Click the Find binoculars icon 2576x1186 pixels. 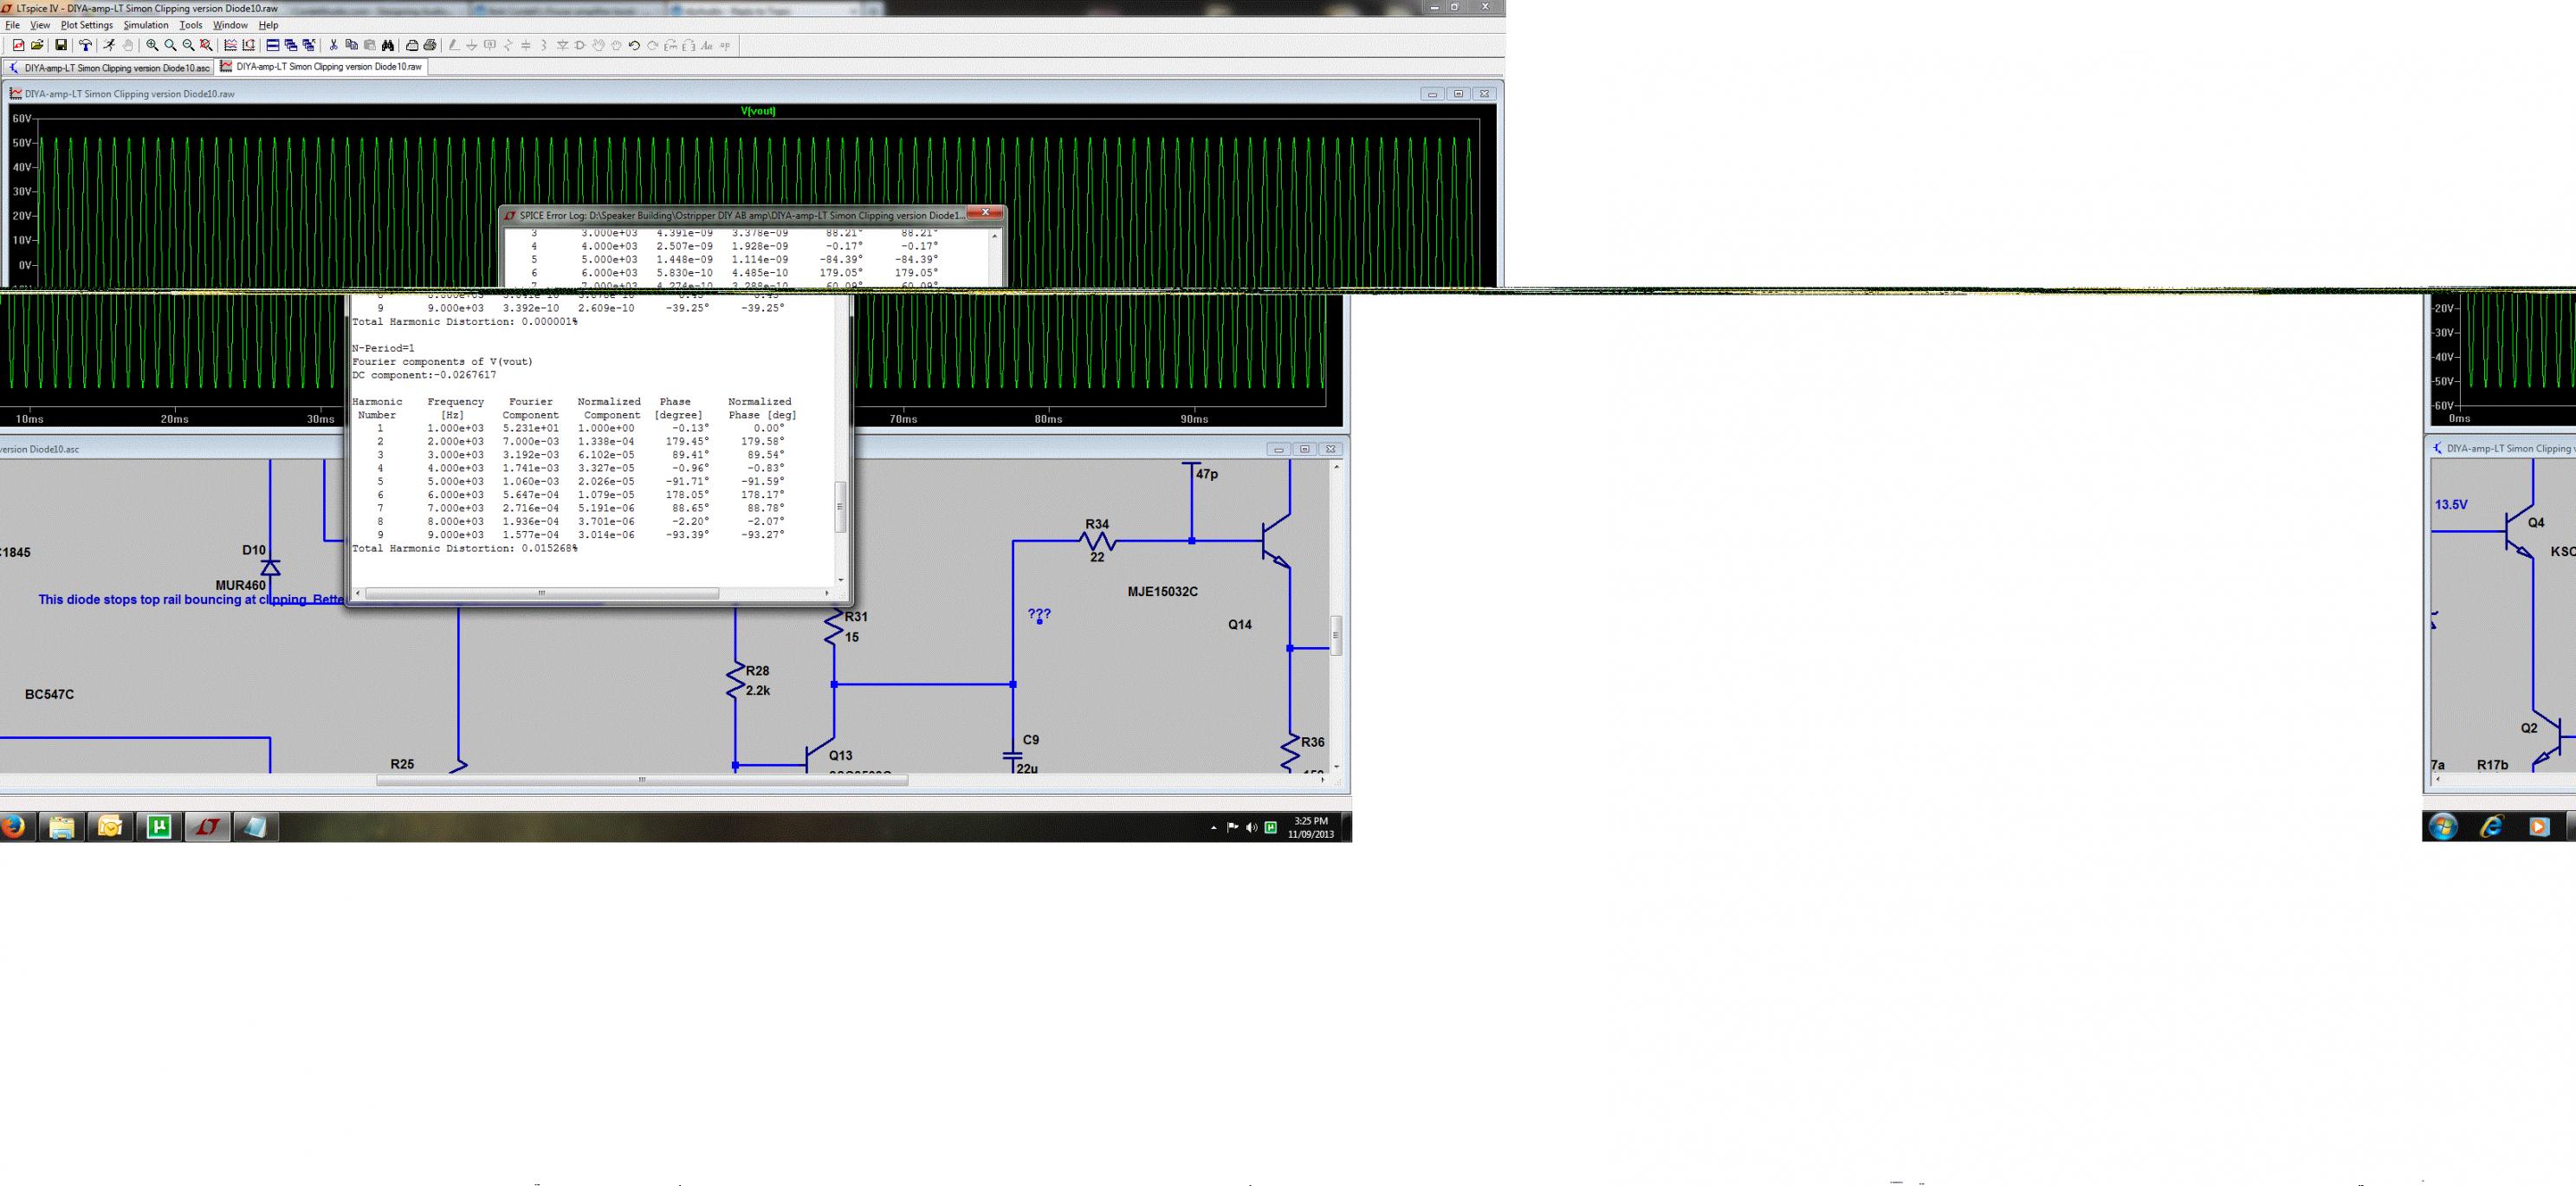[388, 45]
